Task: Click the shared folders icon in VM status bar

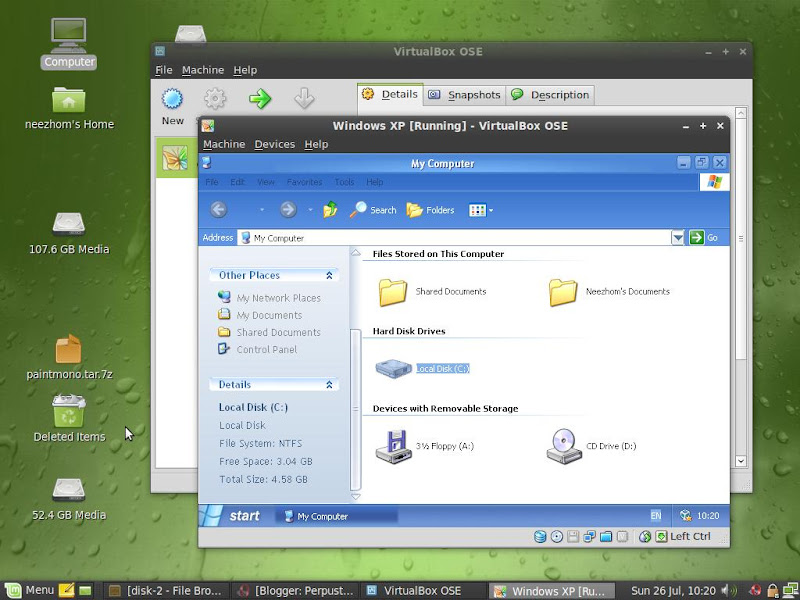Action: (x=606, y=536)
